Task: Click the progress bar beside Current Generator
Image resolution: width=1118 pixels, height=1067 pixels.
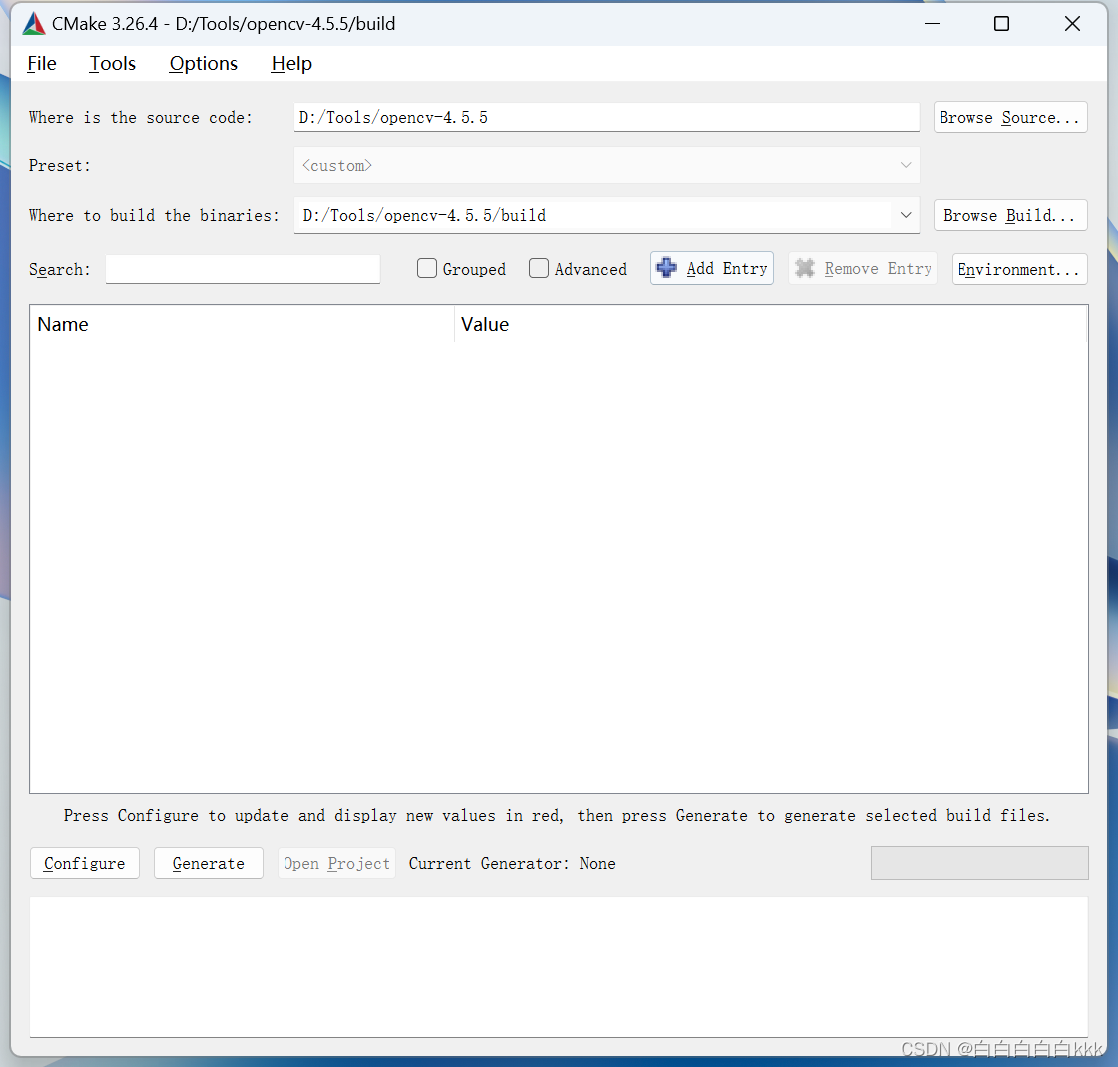Action: [979, 863]
